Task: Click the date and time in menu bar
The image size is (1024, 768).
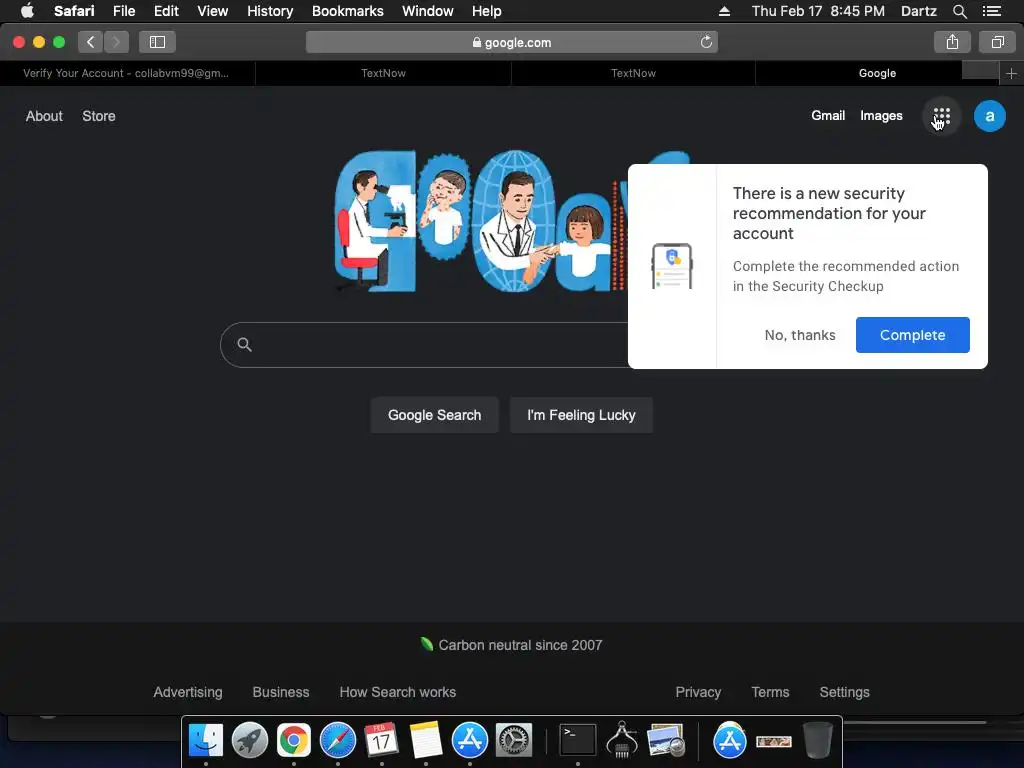Action: pos(818,11)
